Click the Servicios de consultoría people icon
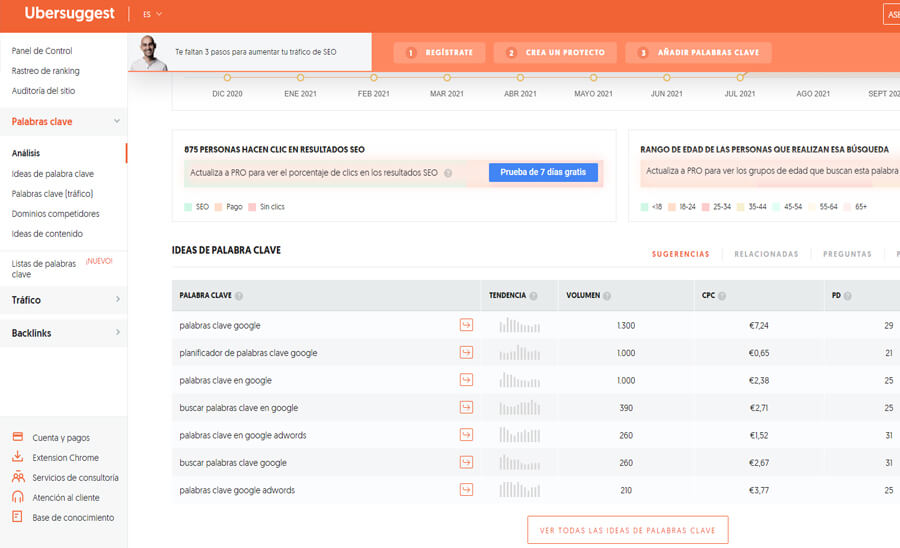The image size is (900, 548). pos(18,477)
